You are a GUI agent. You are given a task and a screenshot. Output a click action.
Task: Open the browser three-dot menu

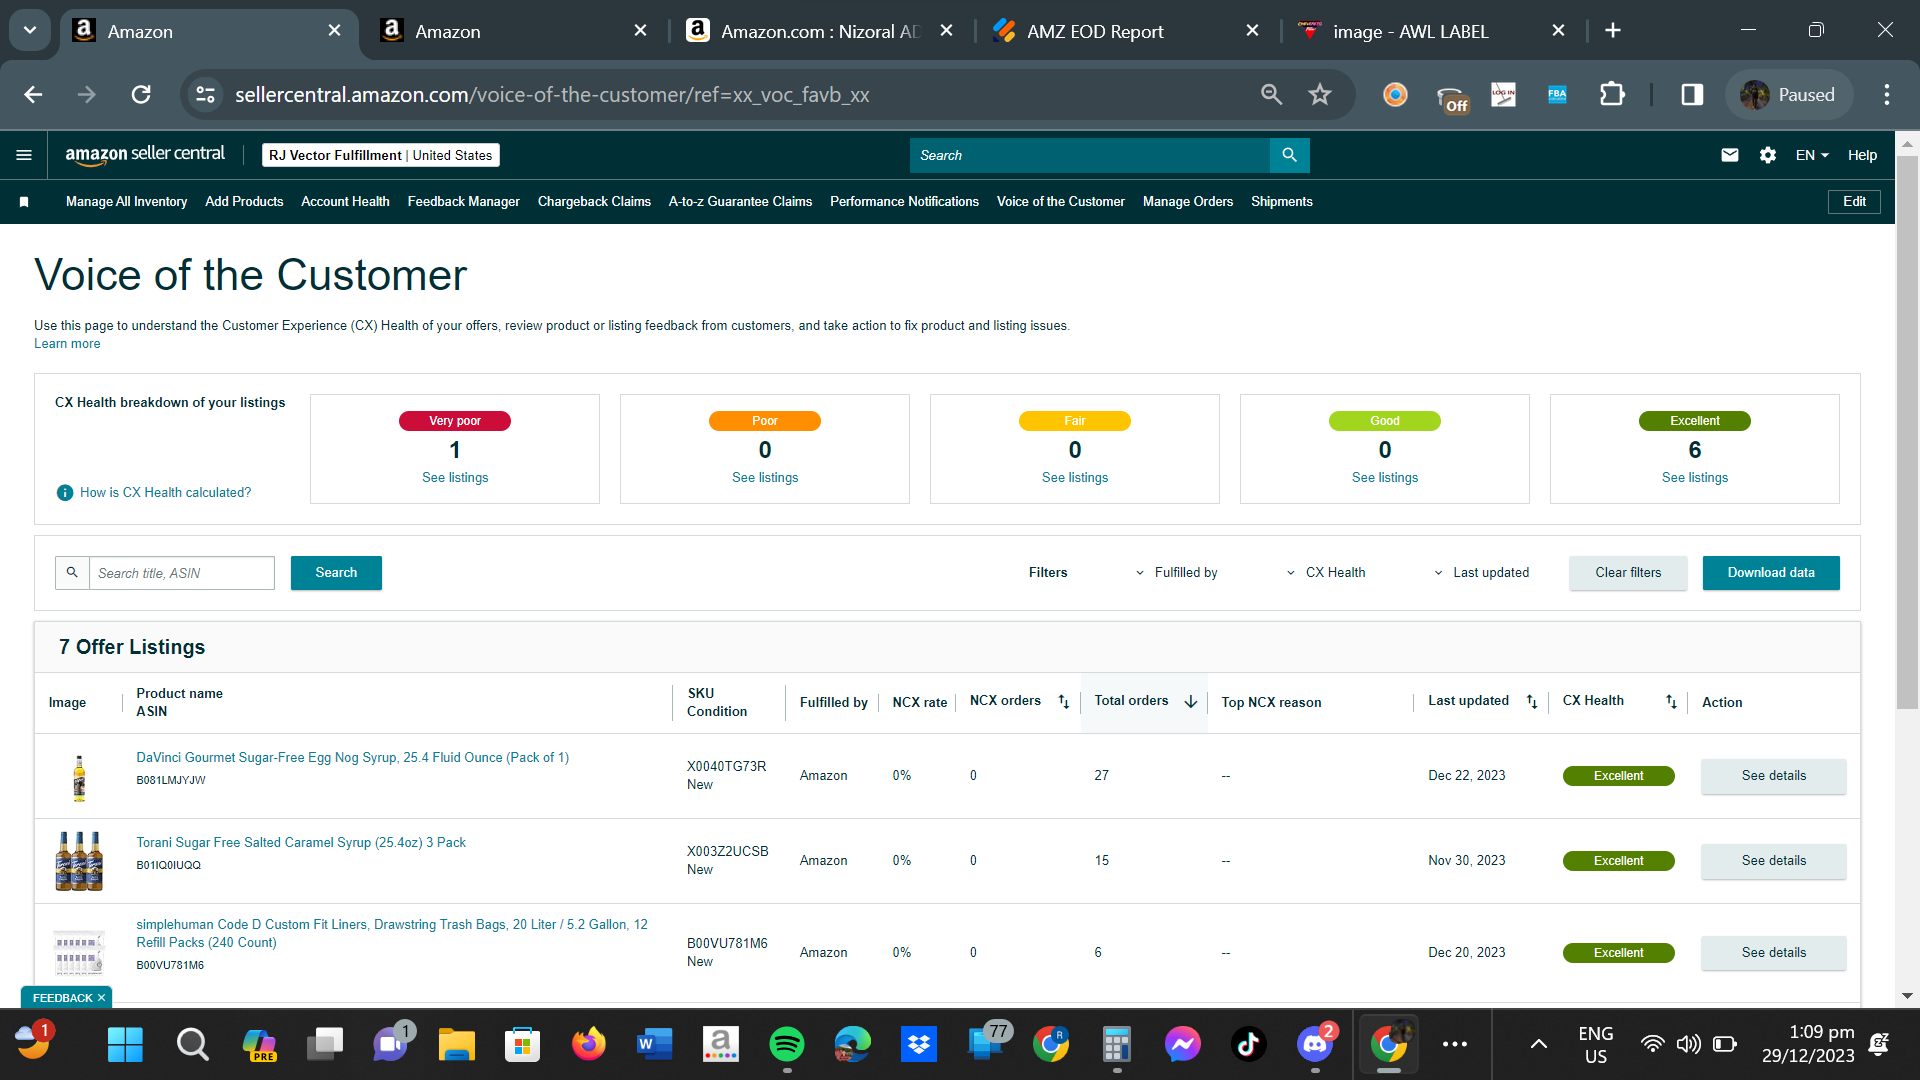pyautogui.click(x=1887, y=95)
